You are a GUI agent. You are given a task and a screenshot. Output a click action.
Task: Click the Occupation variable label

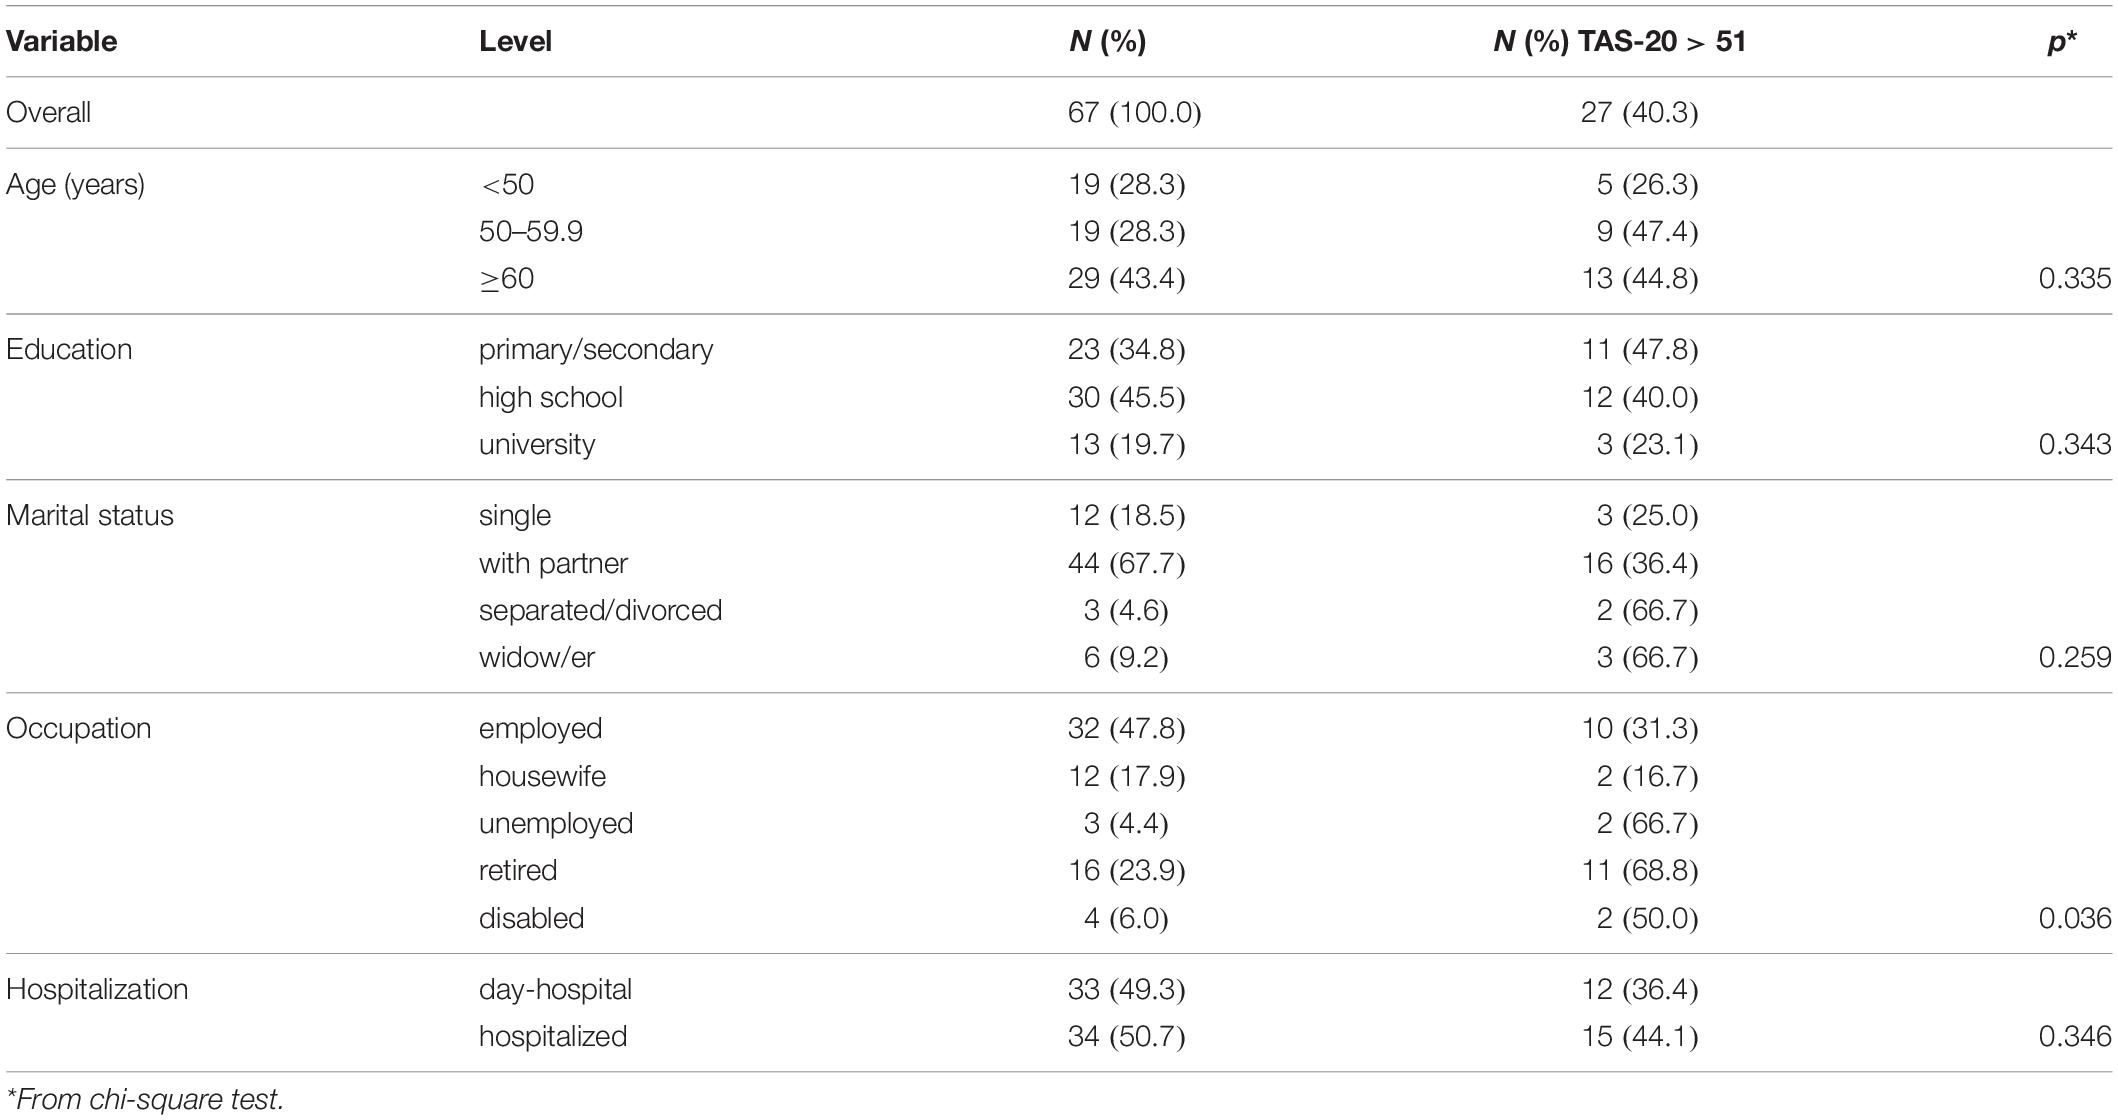point(79,729)
